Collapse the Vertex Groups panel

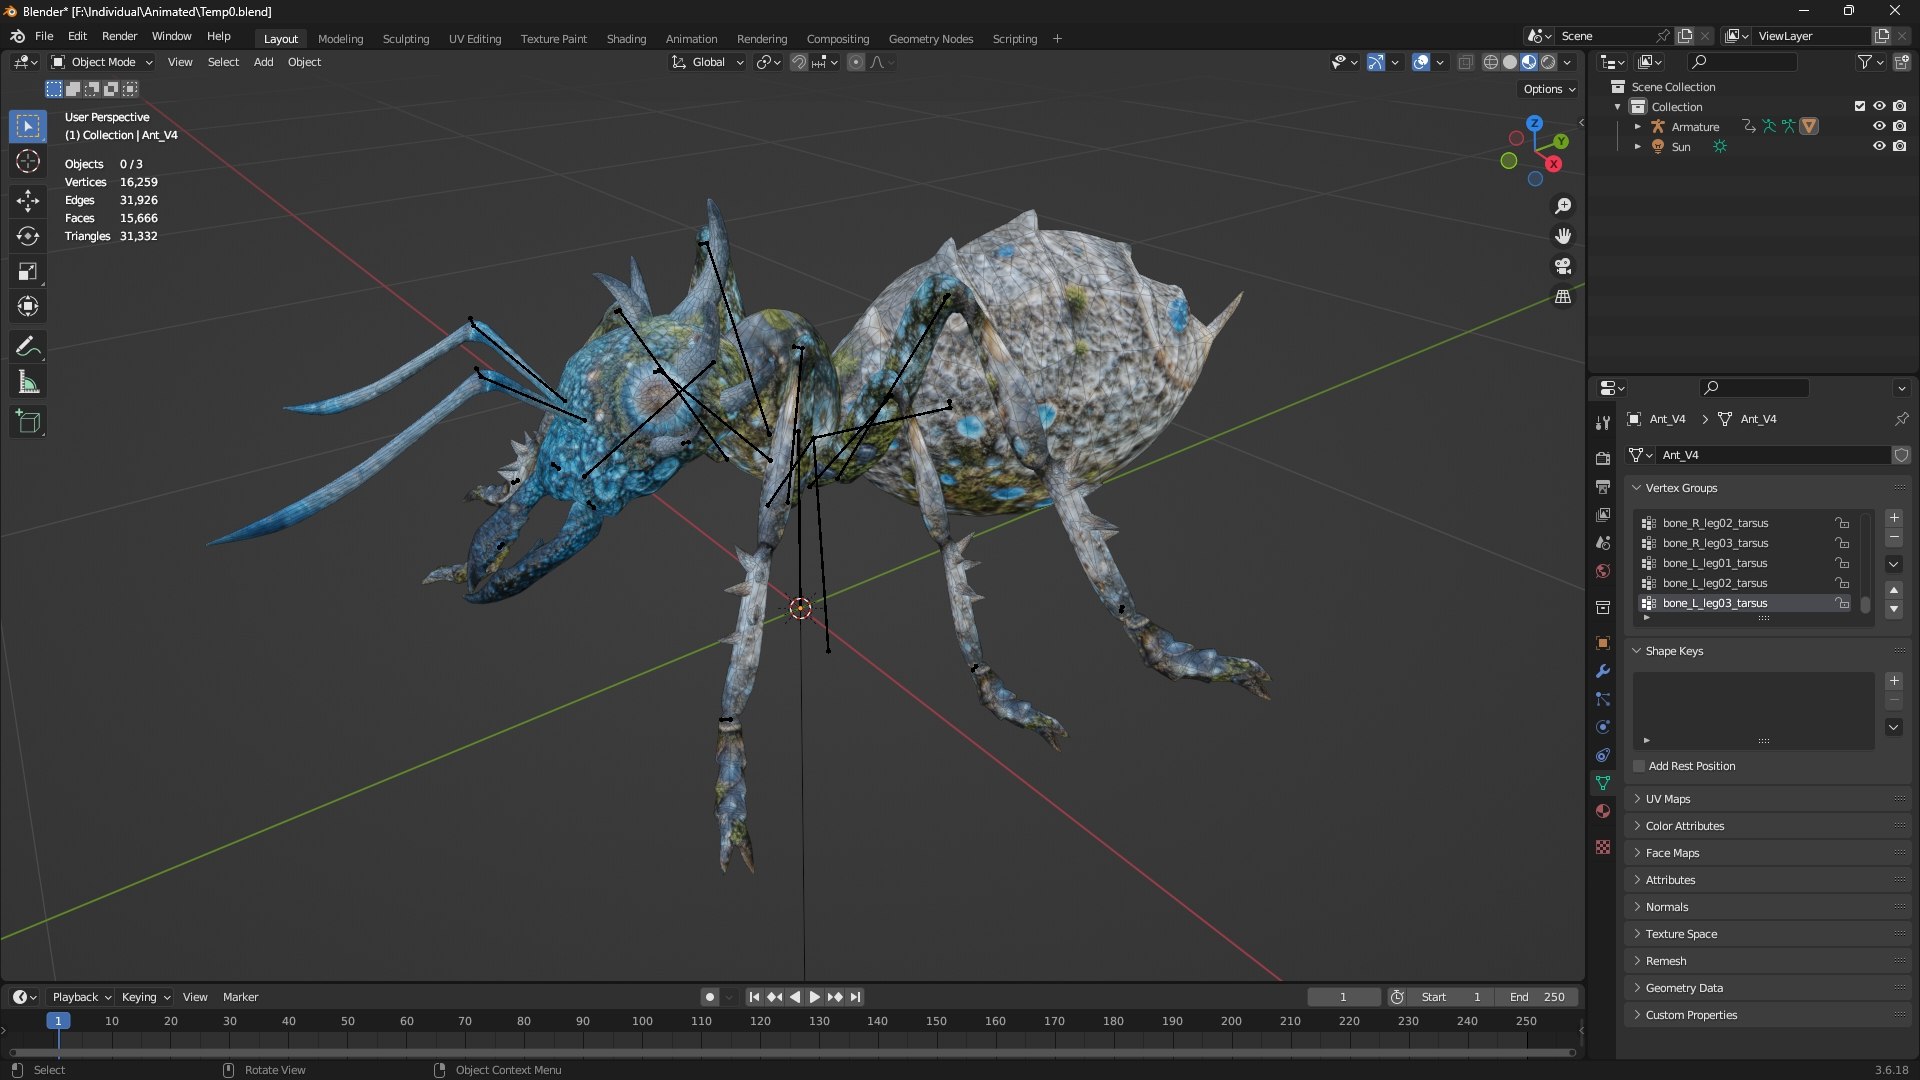click(x=1680, y=488)
